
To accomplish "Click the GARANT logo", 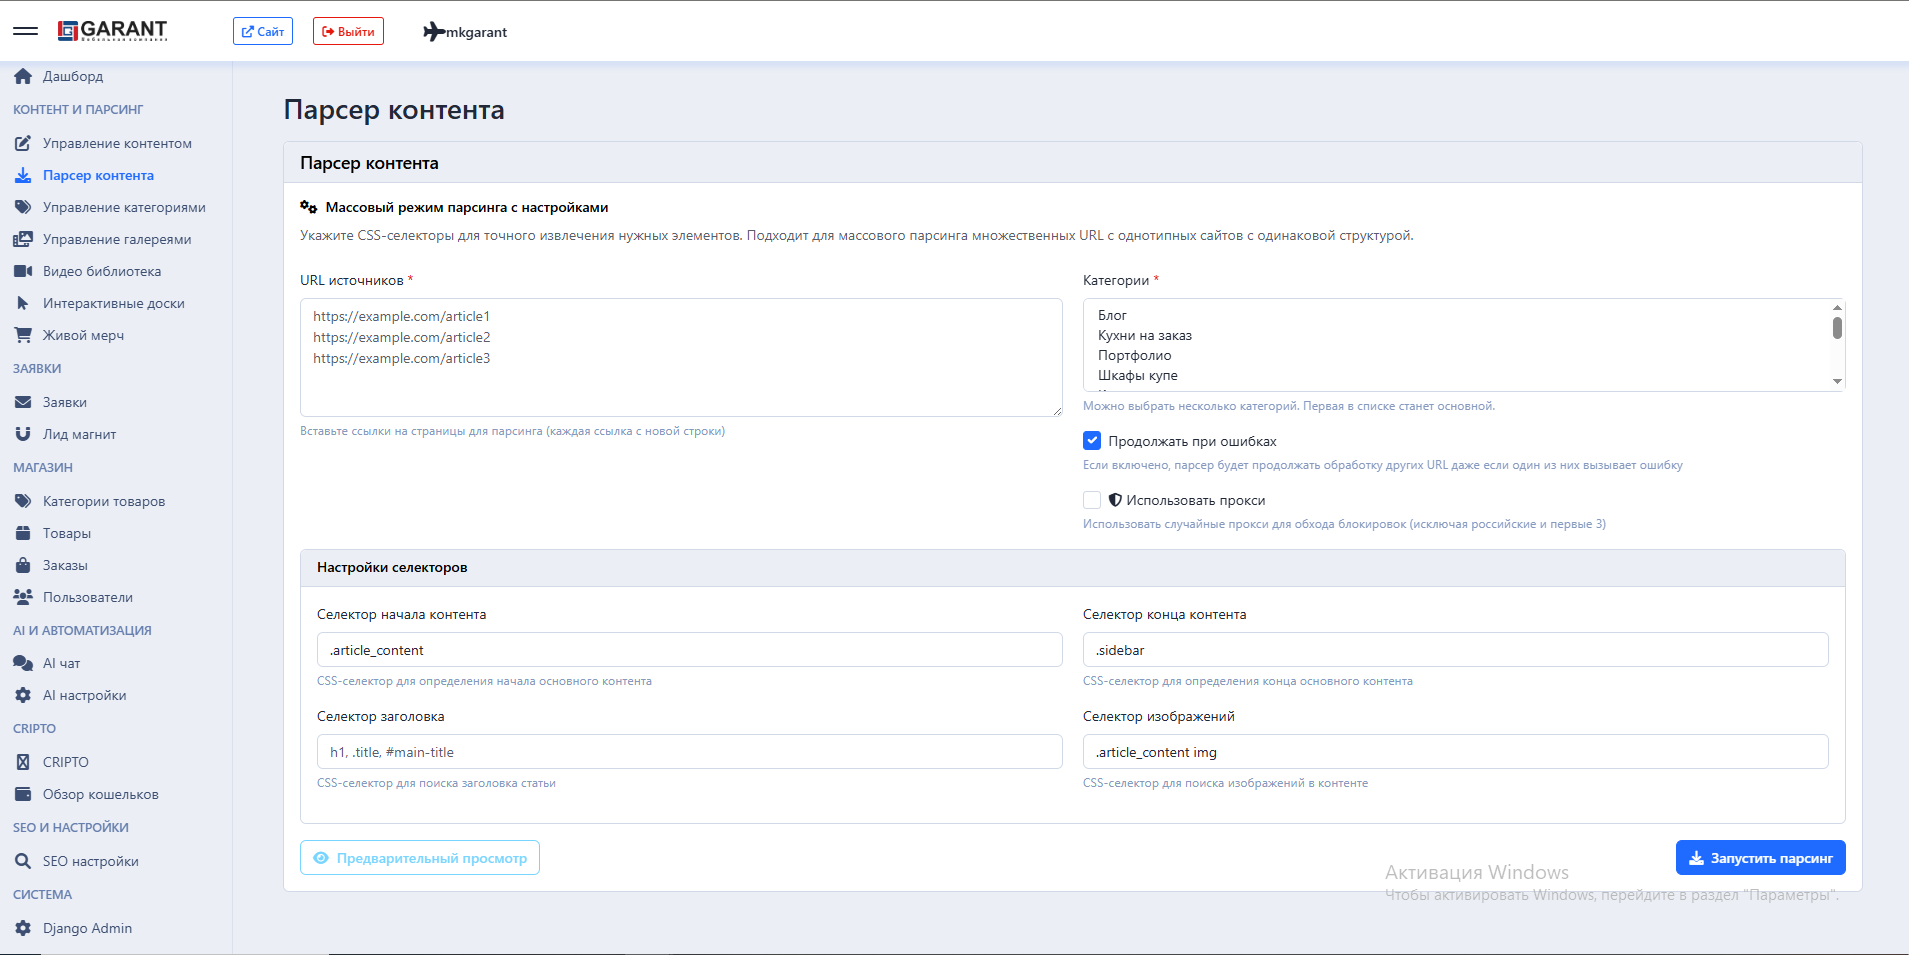I will click(112, 31).
